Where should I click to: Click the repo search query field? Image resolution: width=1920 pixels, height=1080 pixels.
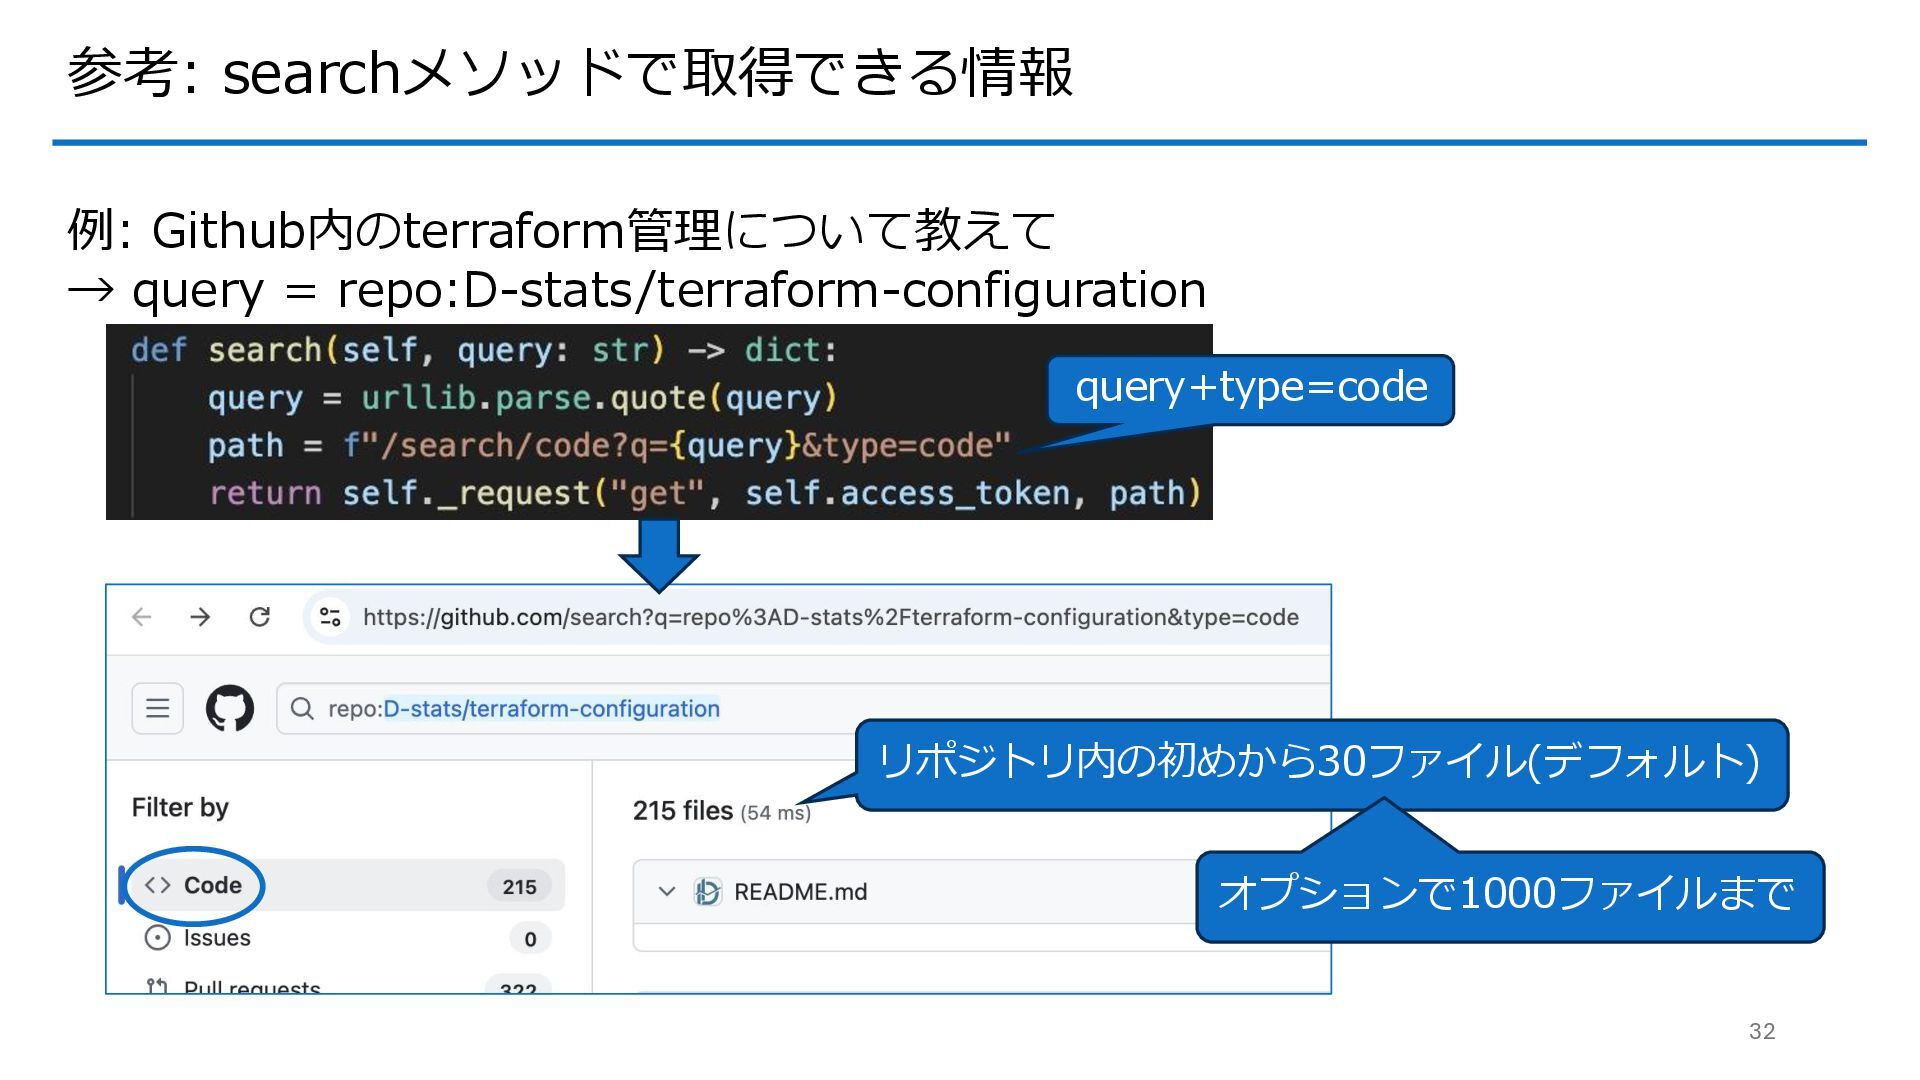524,709
